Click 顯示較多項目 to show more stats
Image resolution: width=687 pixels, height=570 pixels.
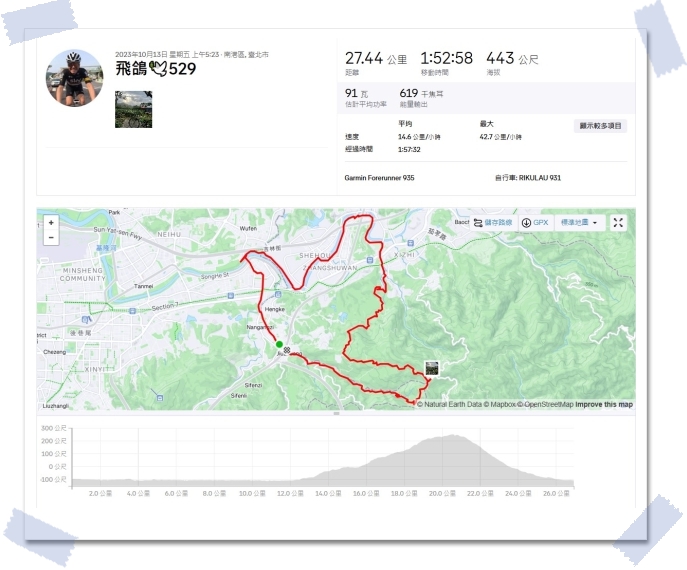click(x=600, y=126)
